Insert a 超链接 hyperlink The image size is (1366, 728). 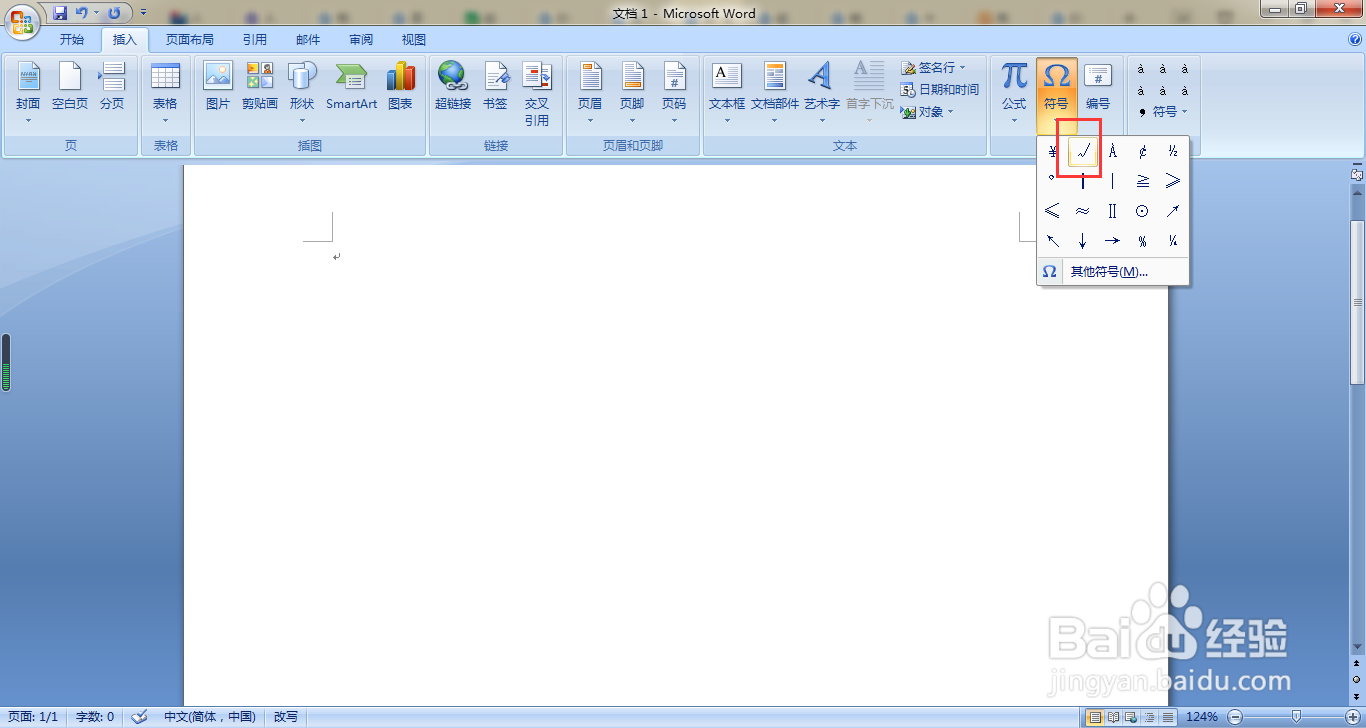click(x=453, y=86)
